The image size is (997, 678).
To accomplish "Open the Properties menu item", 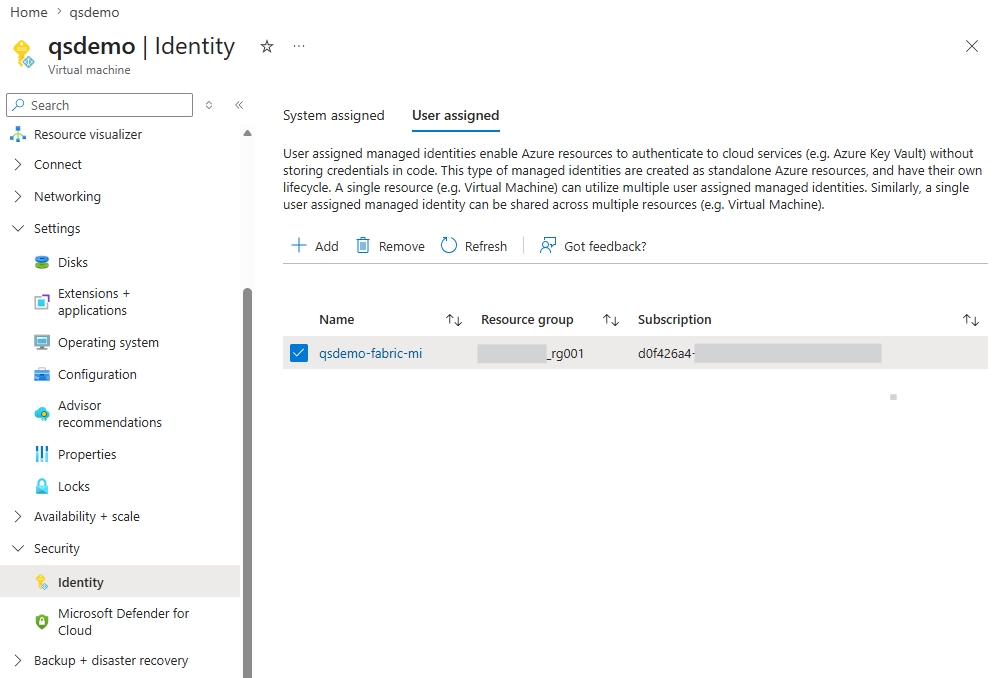I will point(87,454).
